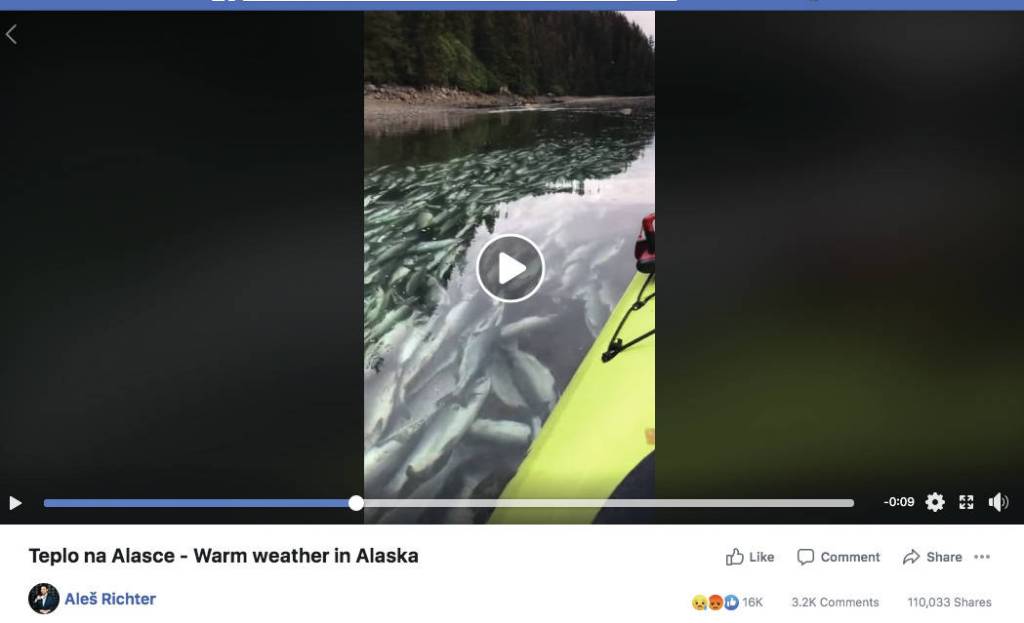Seek to unplayed part of timeline
Screen dimensions: 1024x623
click(607, 503)
